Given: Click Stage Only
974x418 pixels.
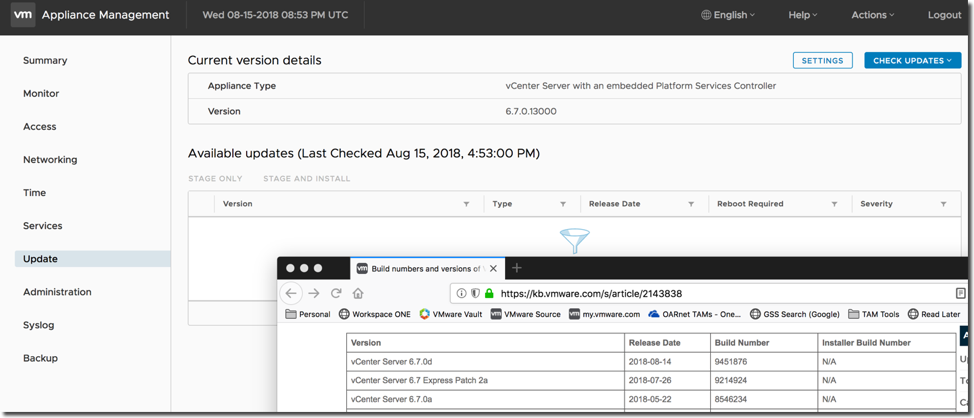Looking at the screenshot, I should click(x=215, y=178).
